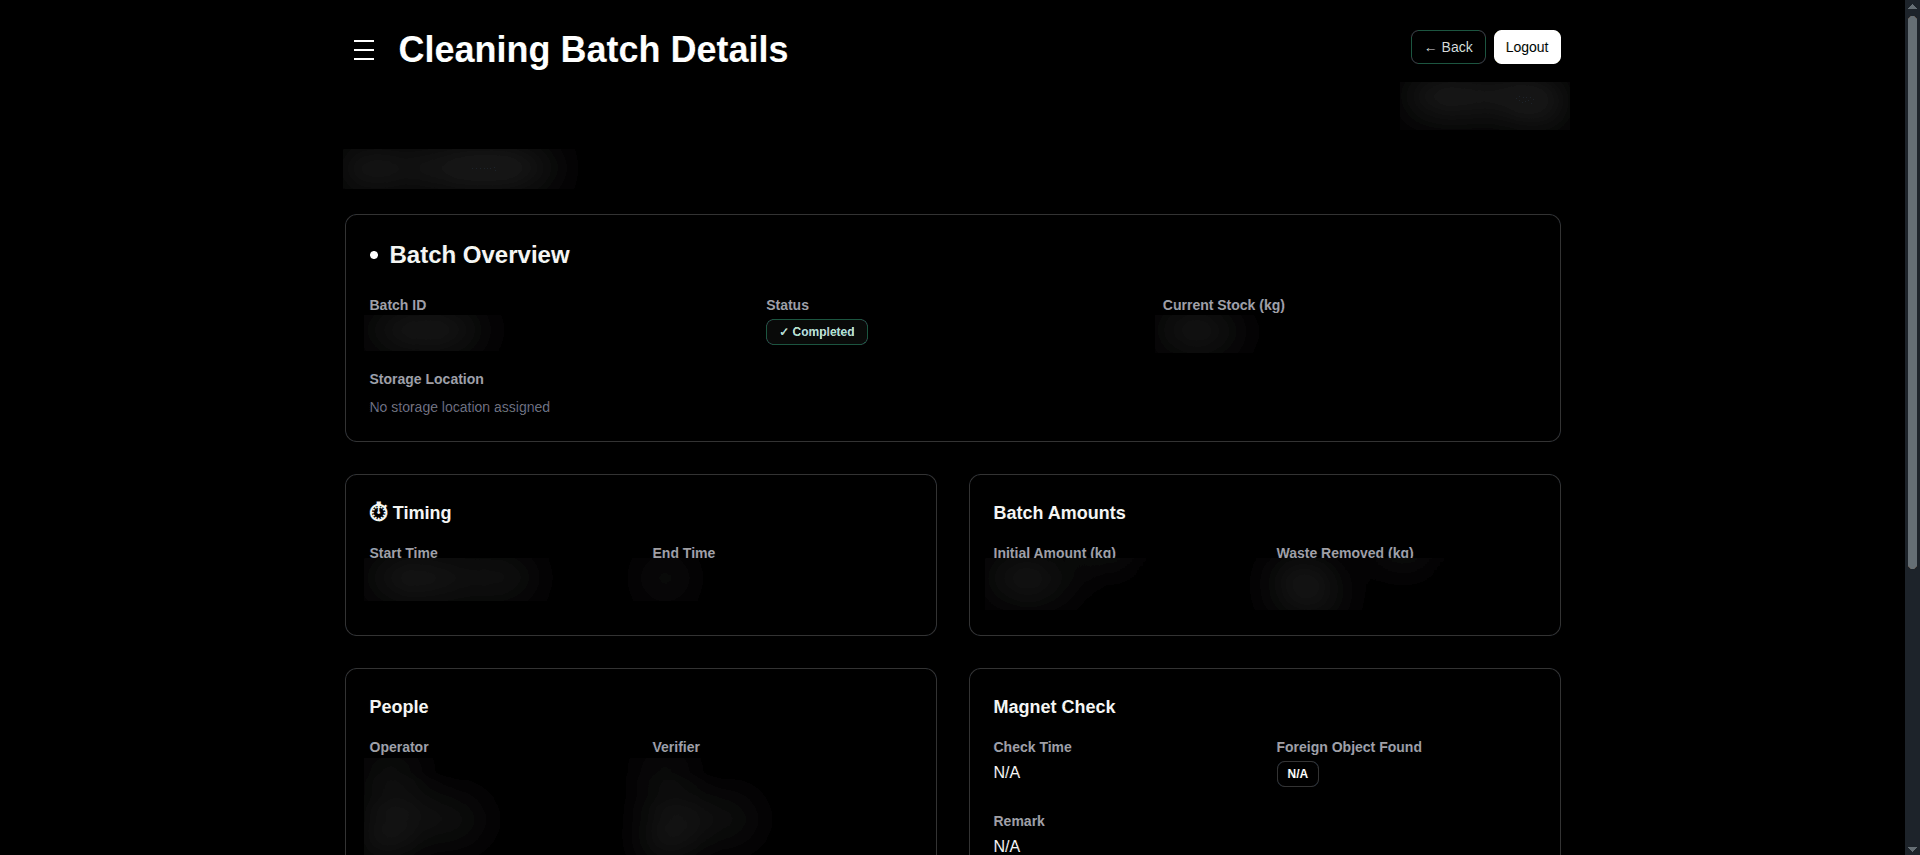Open the hamburger navigation menu
Screen dimensions: 1920x855
point(364,50)
